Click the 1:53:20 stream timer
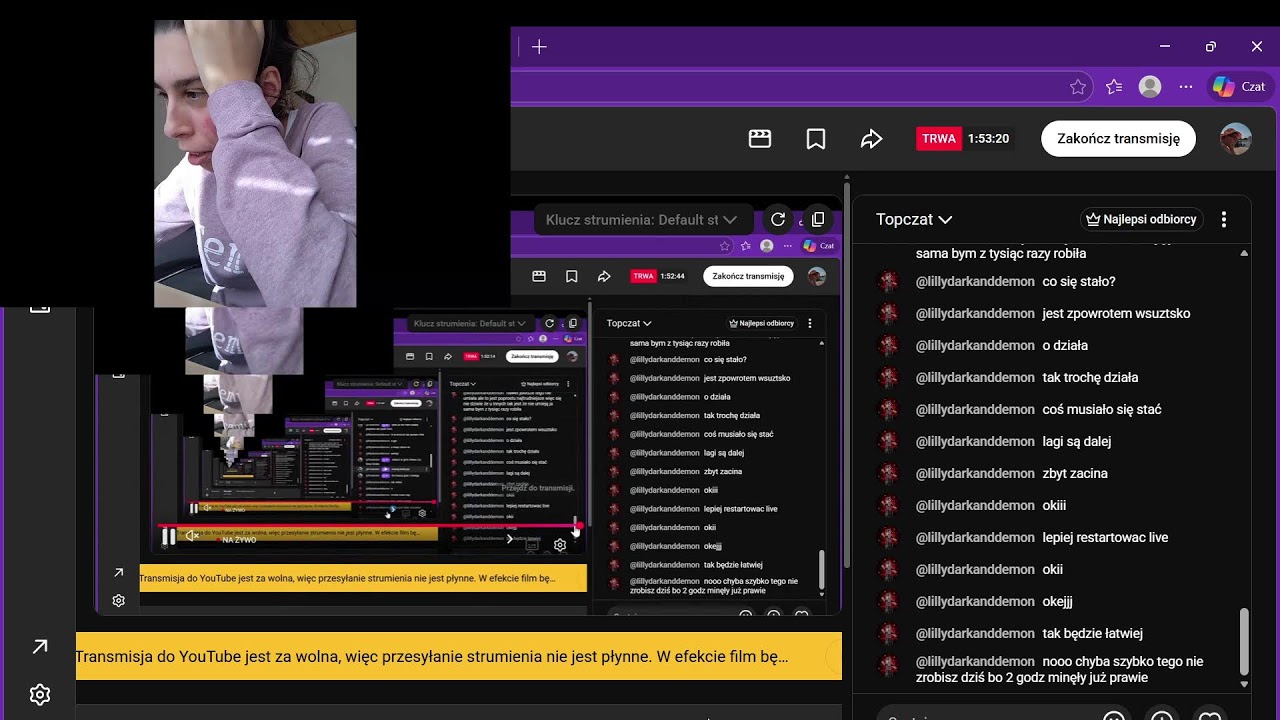 988,139
